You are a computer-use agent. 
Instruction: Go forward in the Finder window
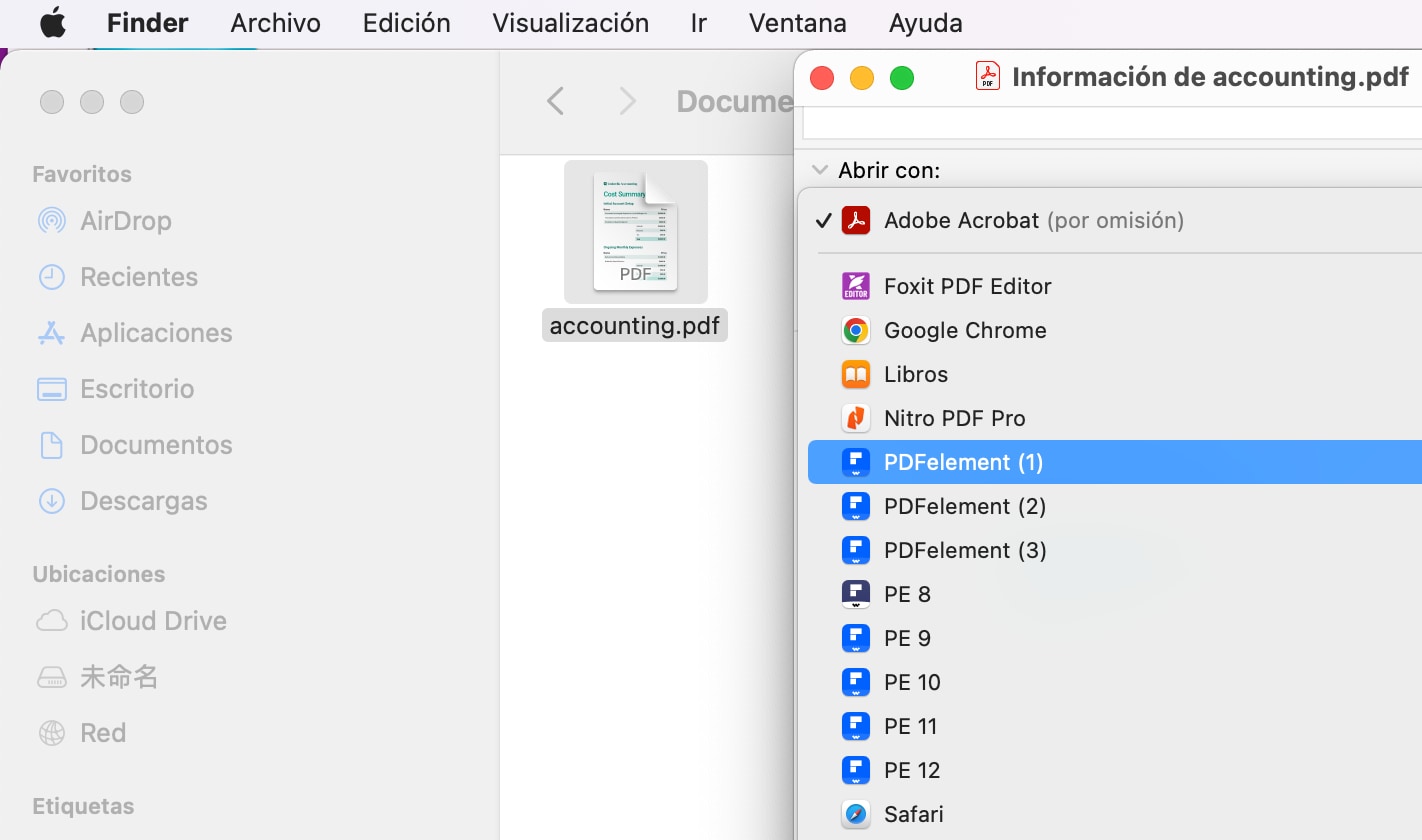(x=628, y=101)
